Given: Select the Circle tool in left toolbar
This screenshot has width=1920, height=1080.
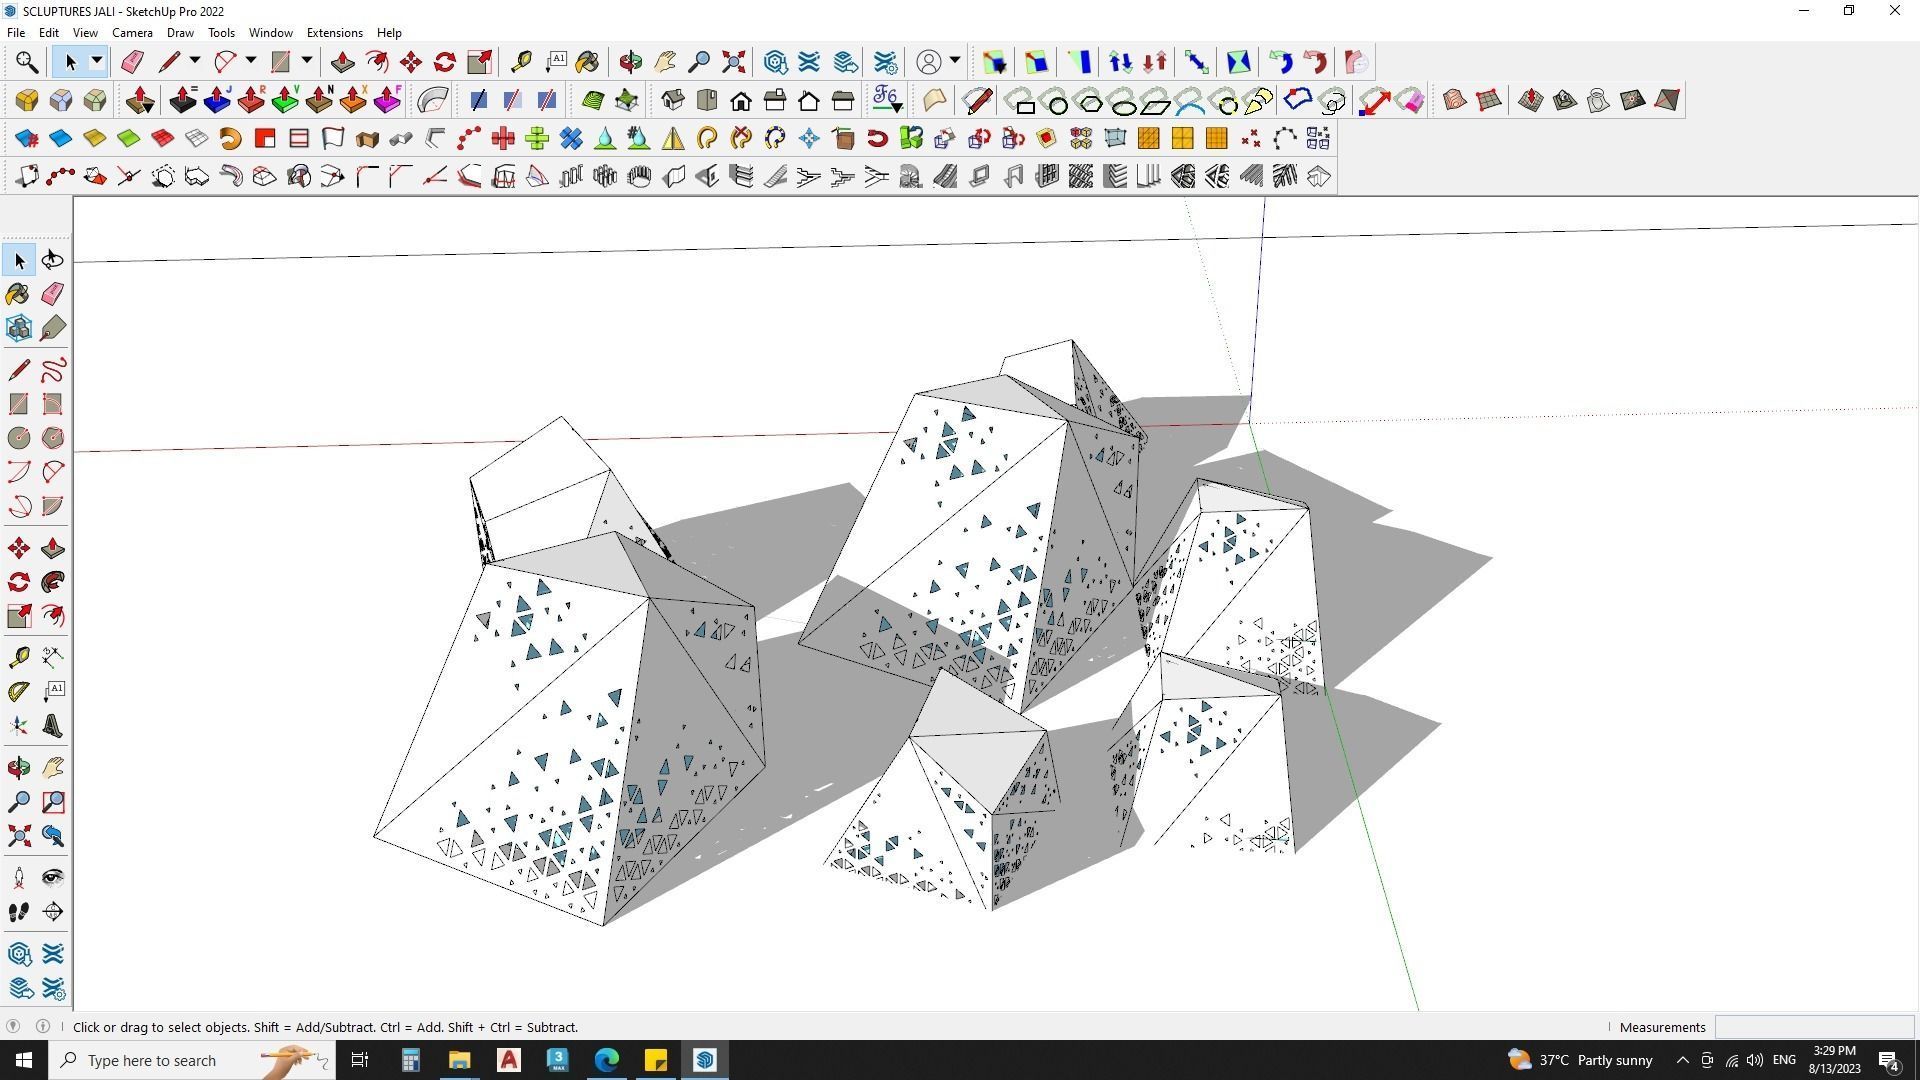Looking at the screenshot, I should pyautogui.click(x=19, y=438).
